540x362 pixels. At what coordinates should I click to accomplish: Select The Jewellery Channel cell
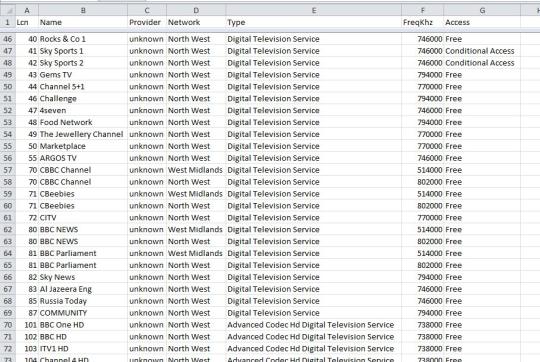83,134
